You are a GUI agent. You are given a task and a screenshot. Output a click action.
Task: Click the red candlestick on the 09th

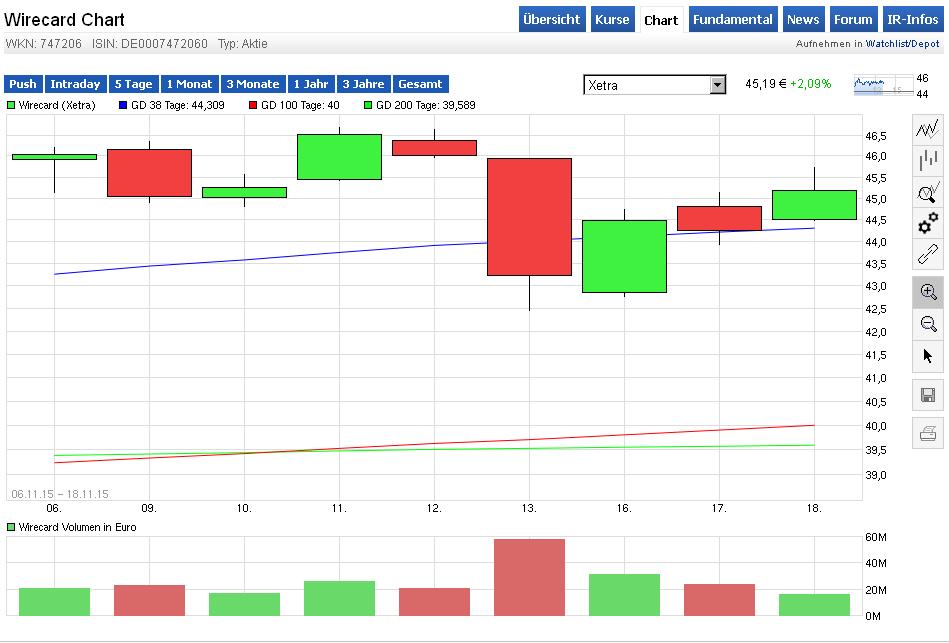tap(149, 173)
